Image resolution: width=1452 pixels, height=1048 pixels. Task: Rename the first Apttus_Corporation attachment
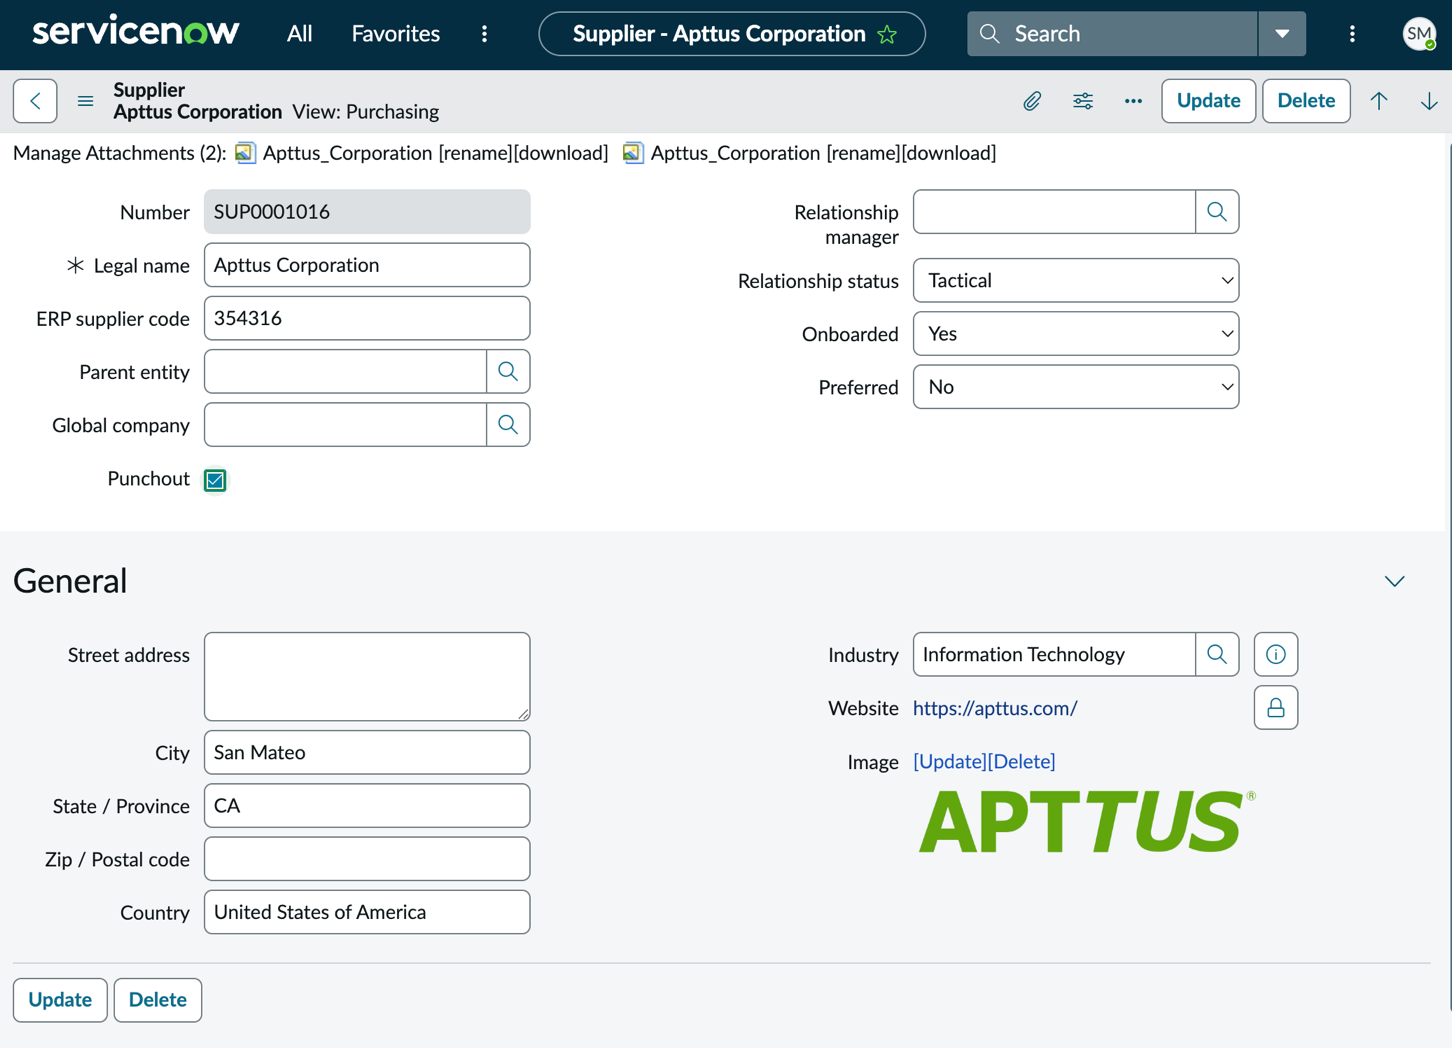[475, 153]
